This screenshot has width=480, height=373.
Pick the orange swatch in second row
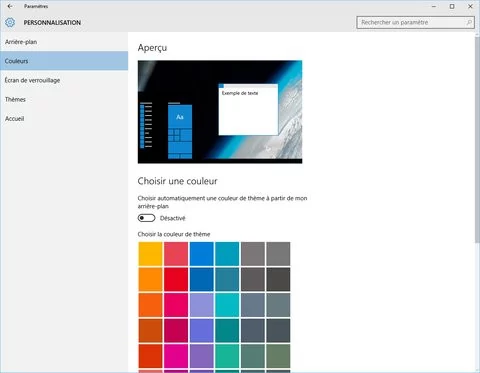pos(150,279)
